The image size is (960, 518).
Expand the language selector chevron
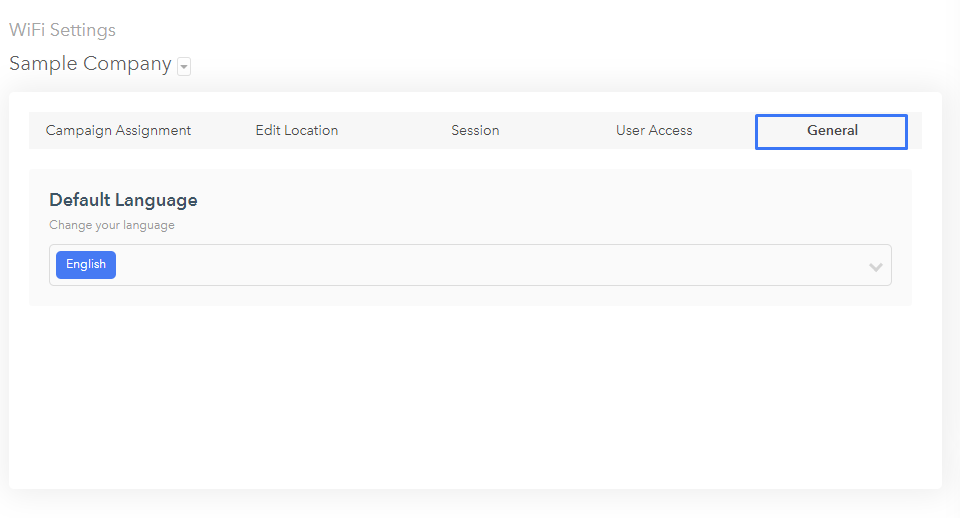coord(876,267)
